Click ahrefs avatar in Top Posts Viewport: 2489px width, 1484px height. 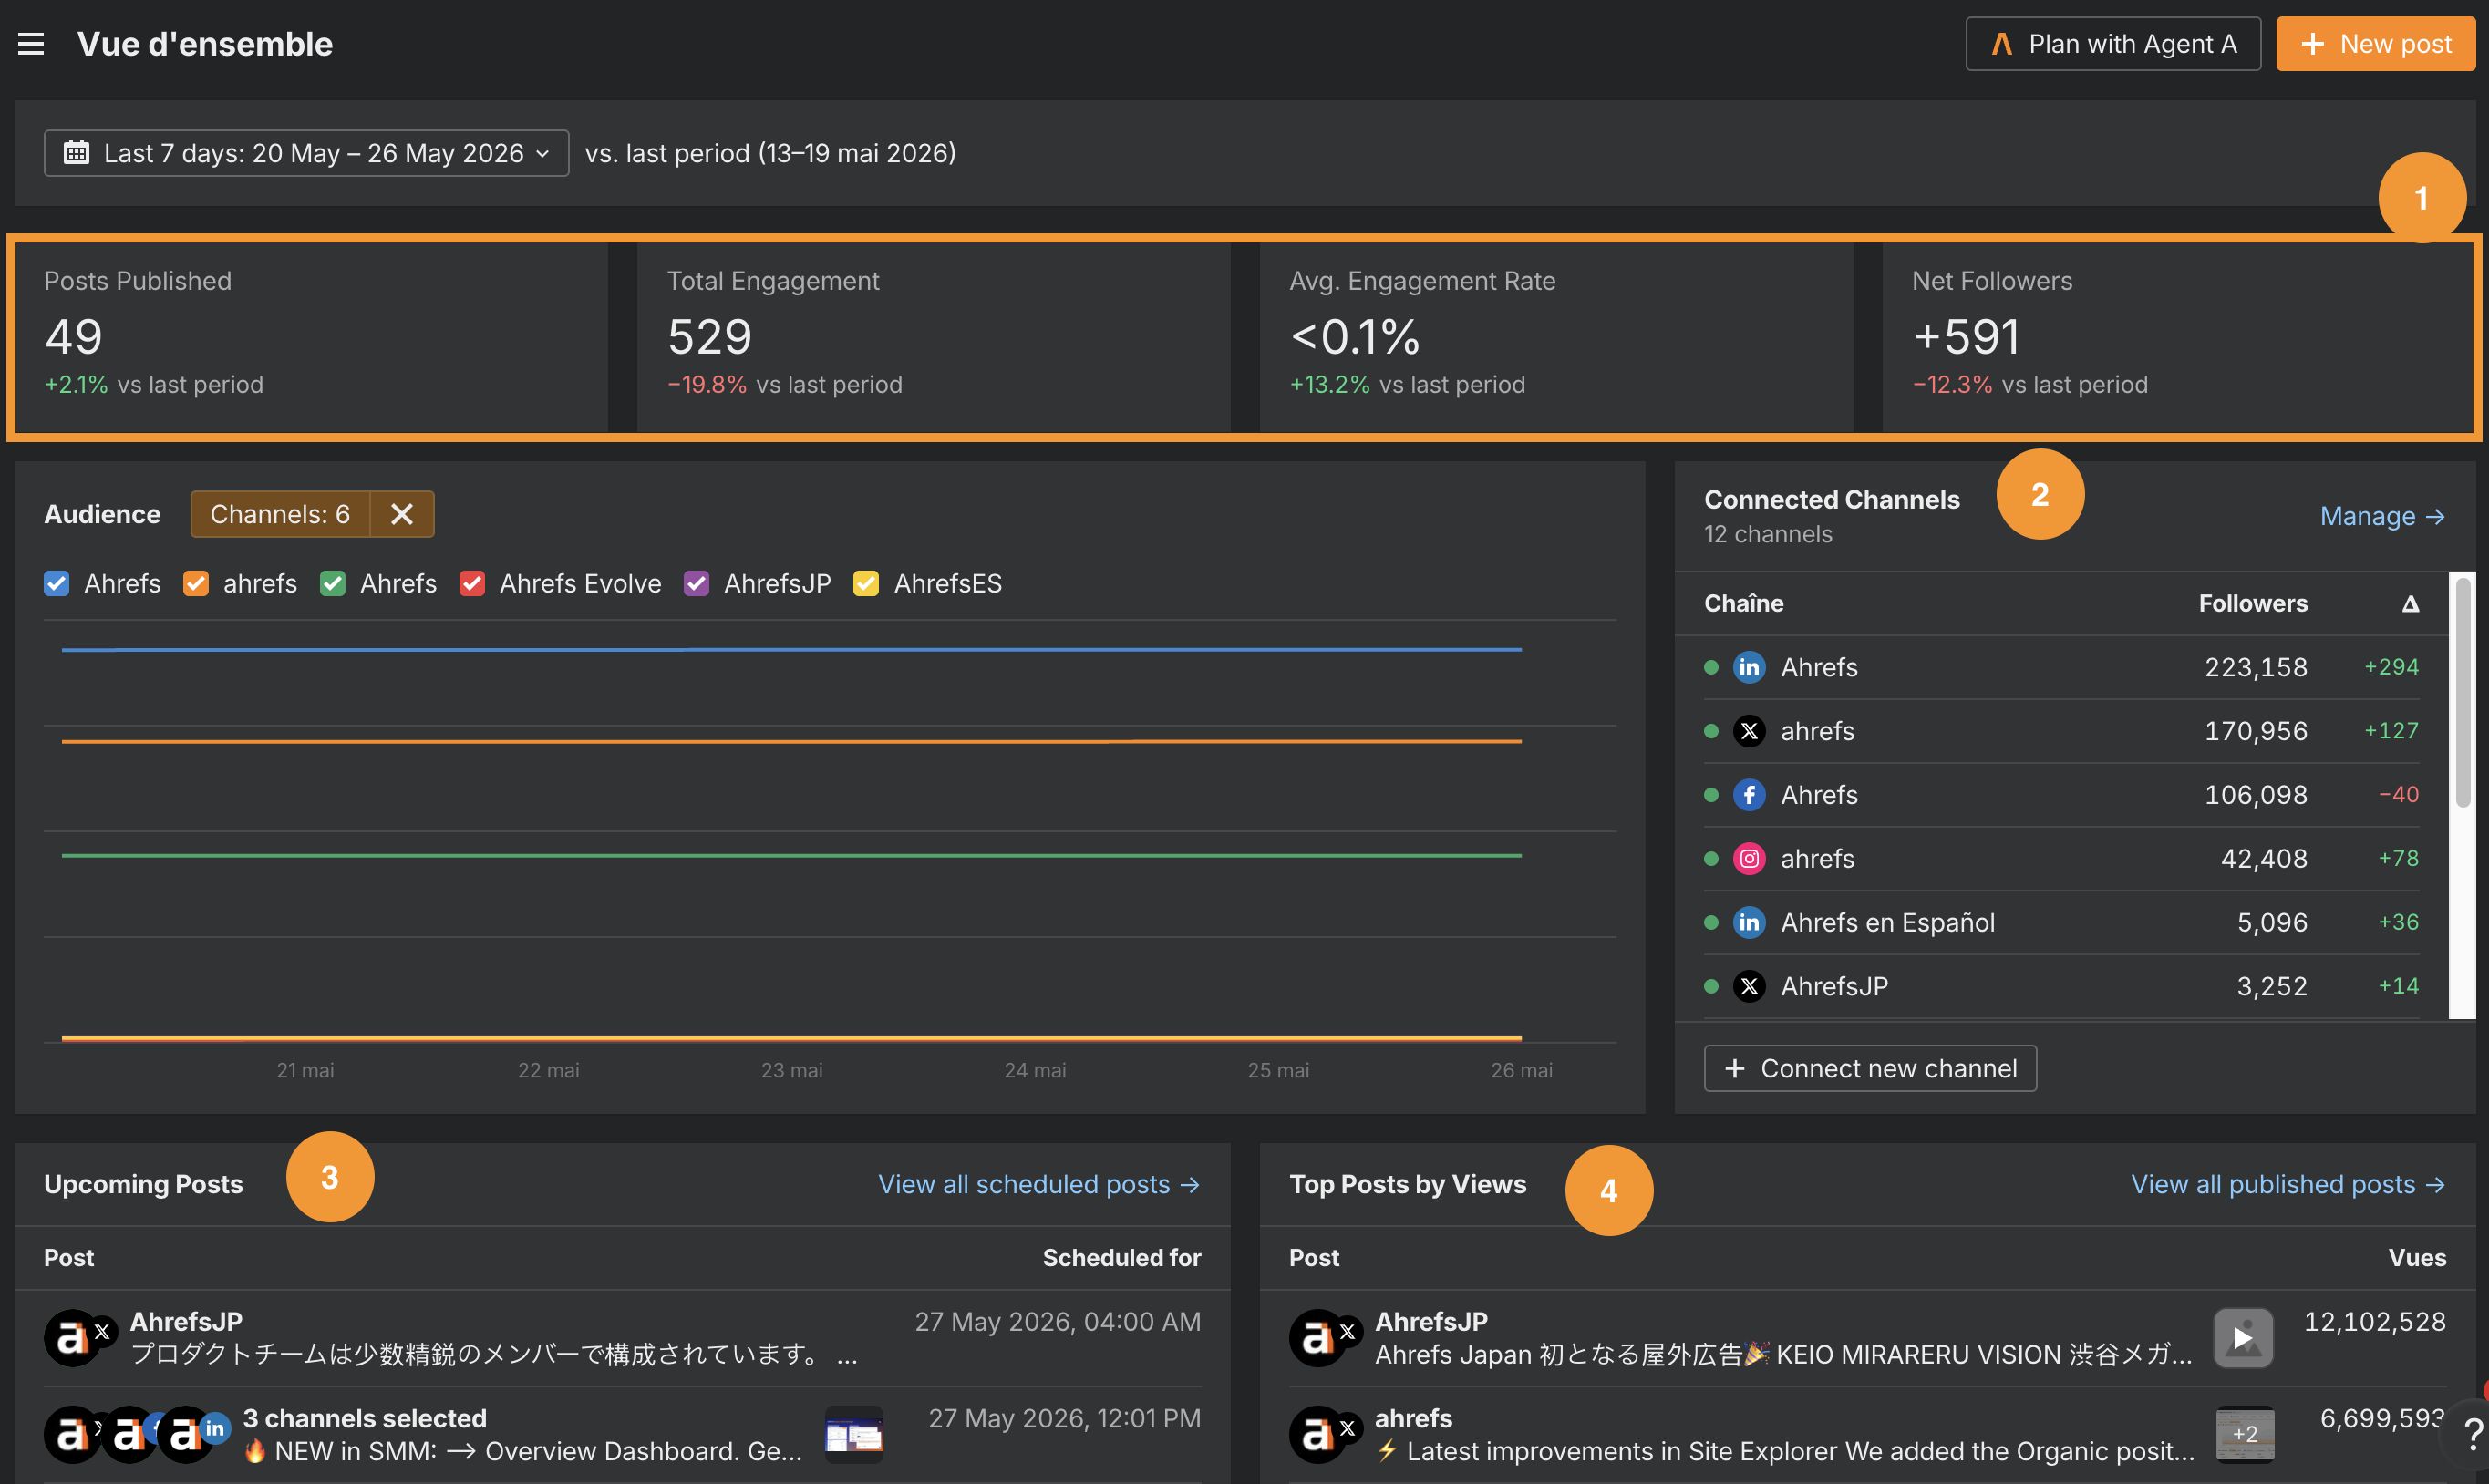[x=1318, y=1435]
